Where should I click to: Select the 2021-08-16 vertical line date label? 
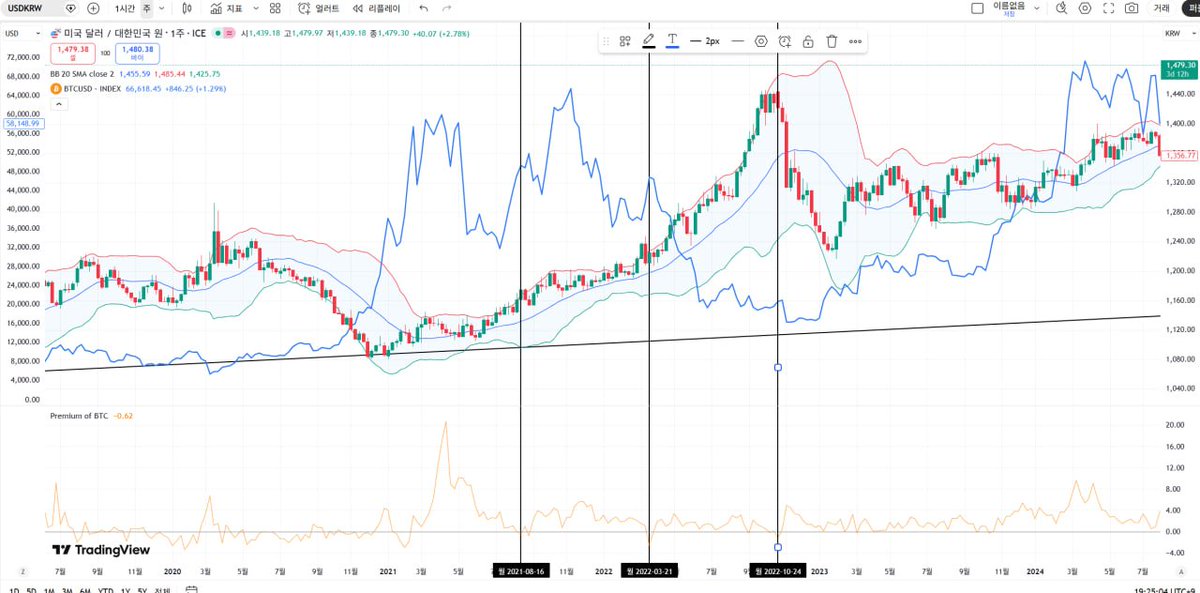click(x=521, y=571)
